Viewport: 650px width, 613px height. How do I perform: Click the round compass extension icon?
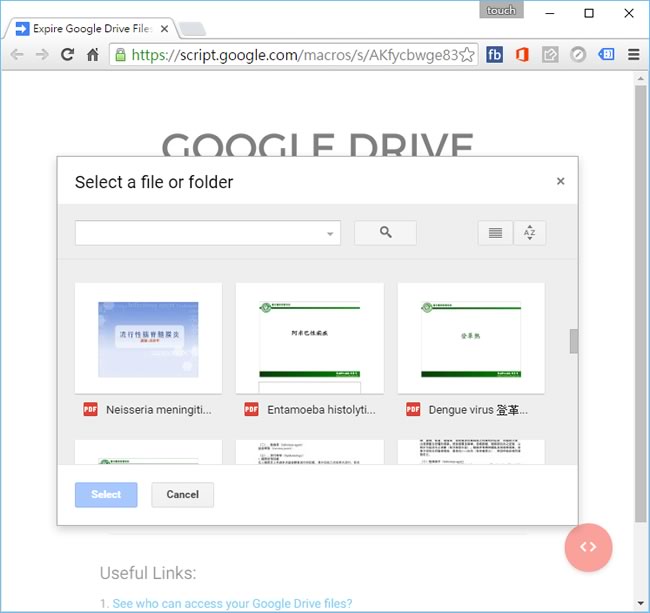click(x=578, y=54)
